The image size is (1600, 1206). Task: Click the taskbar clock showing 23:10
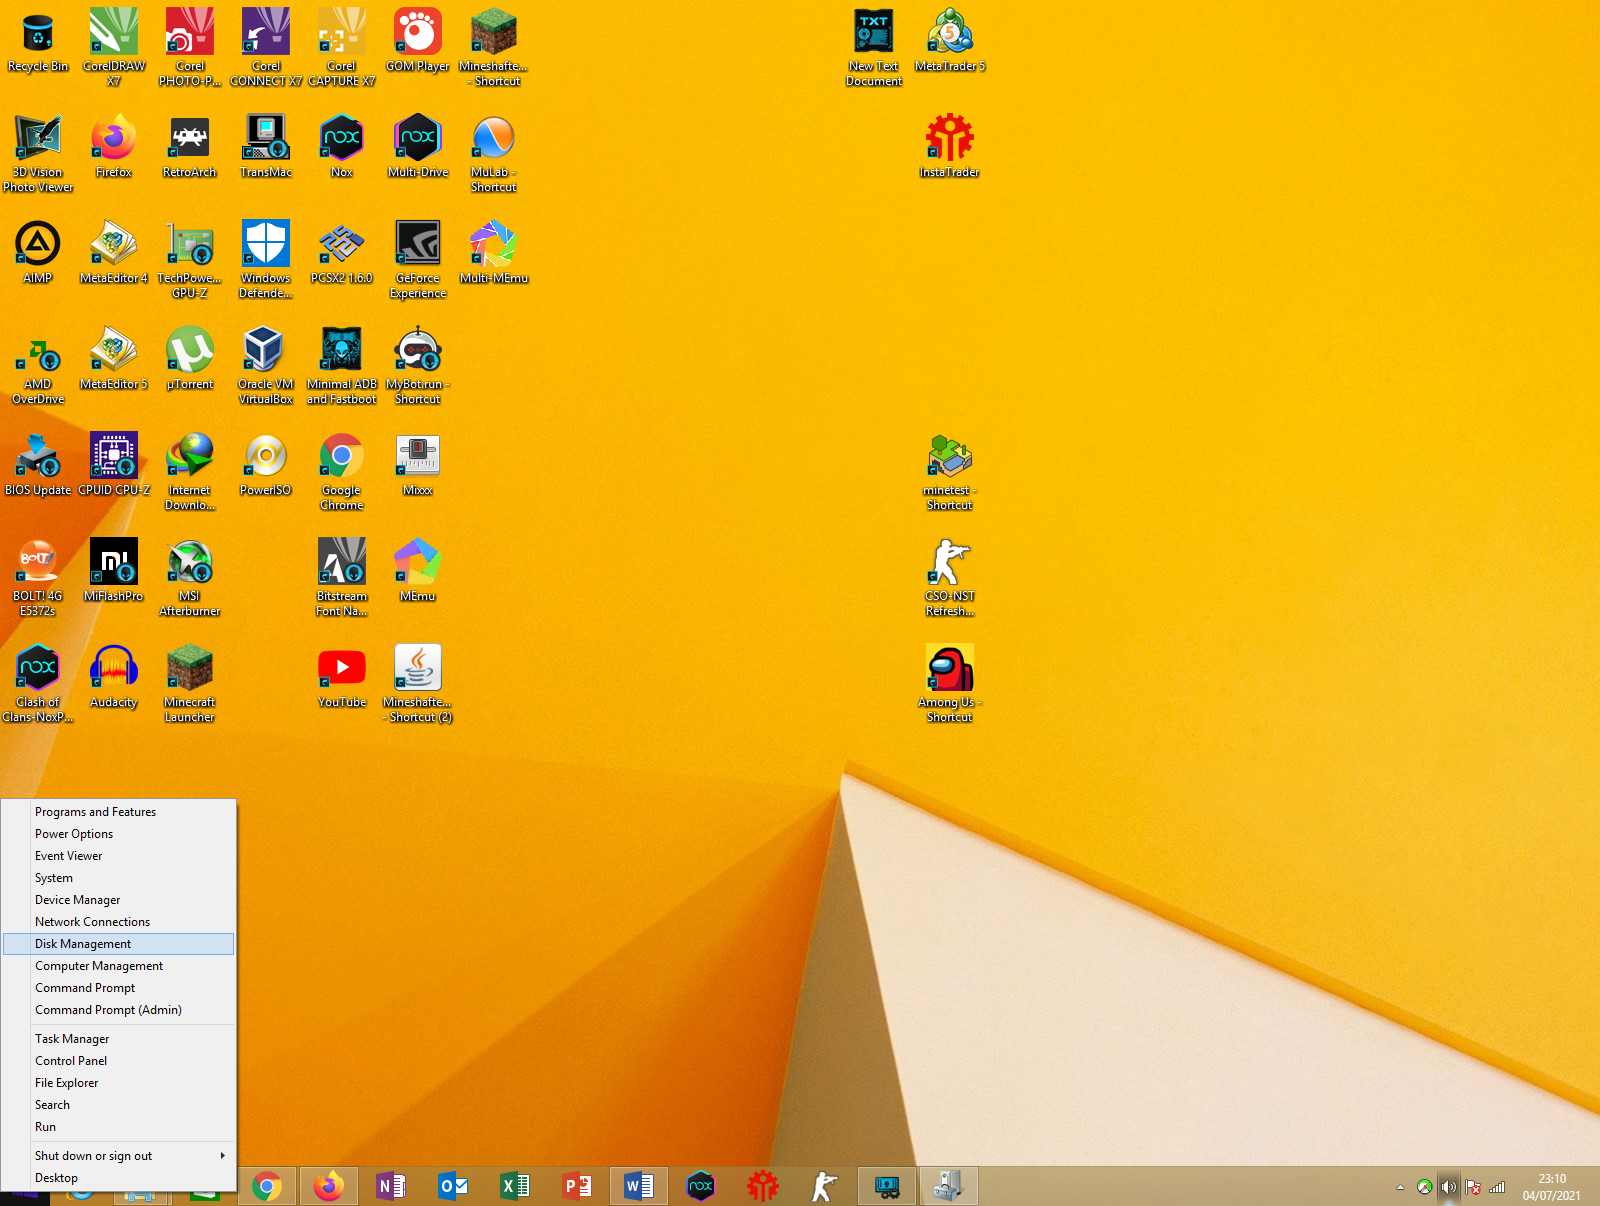point(1552,1187)
